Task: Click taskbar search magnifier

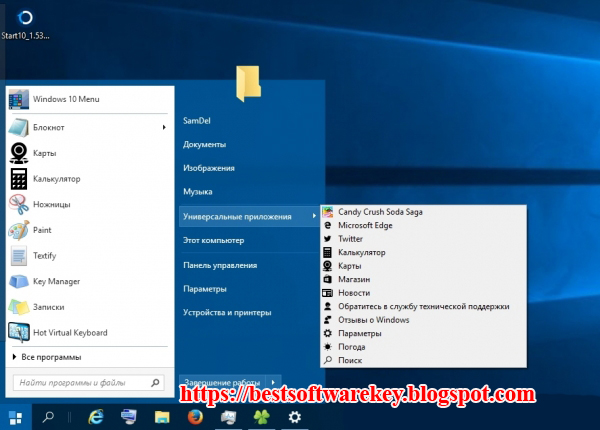Action: tap(48, 417)
